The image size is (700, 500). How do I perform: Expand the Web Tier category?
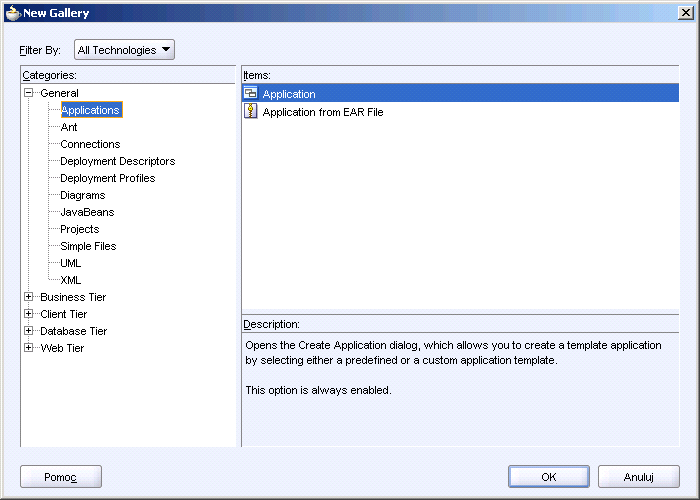click(x=29, y=348)
